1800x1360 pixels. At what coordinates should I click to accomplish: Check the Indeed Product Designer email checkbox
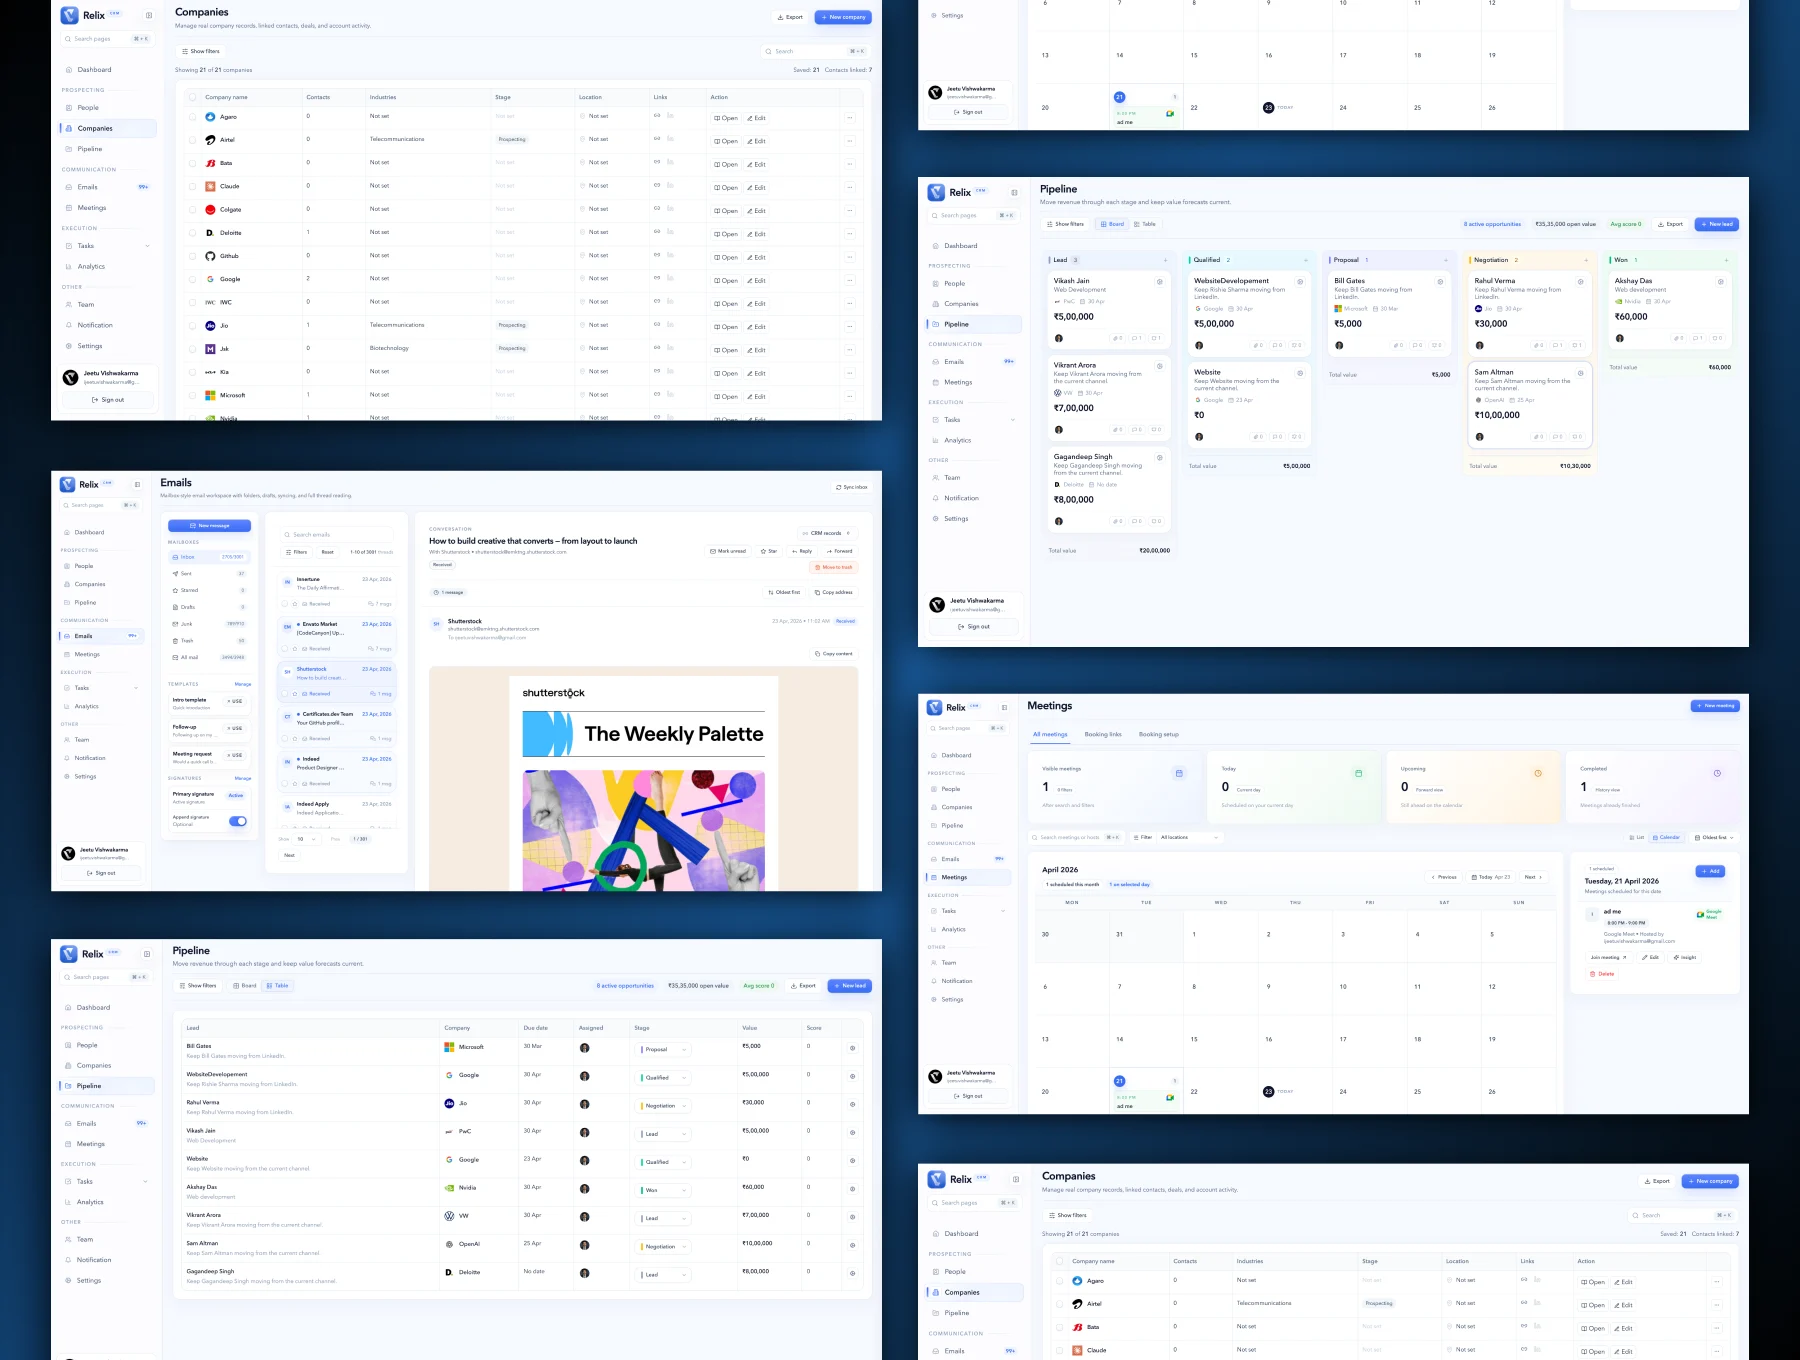[284, 783]
